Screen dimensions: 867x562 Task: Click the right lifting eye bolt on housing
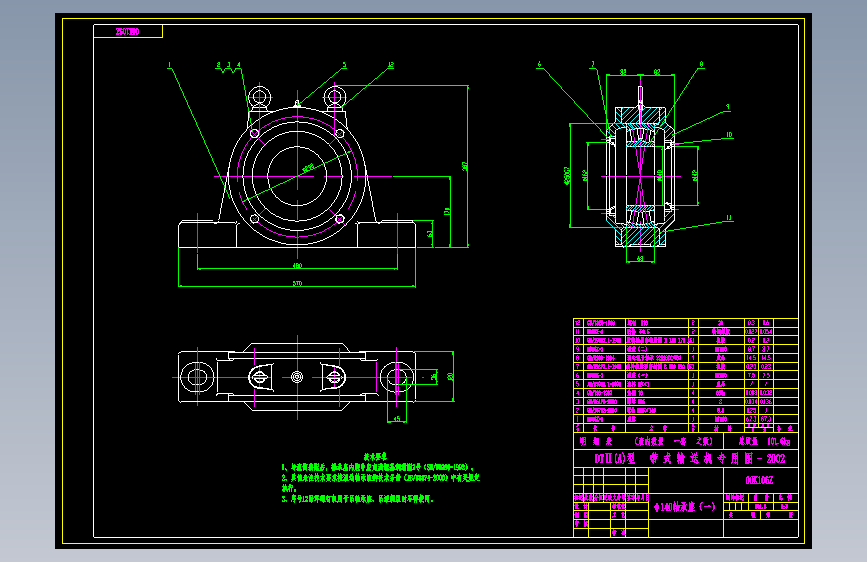[x=335, y=98]
